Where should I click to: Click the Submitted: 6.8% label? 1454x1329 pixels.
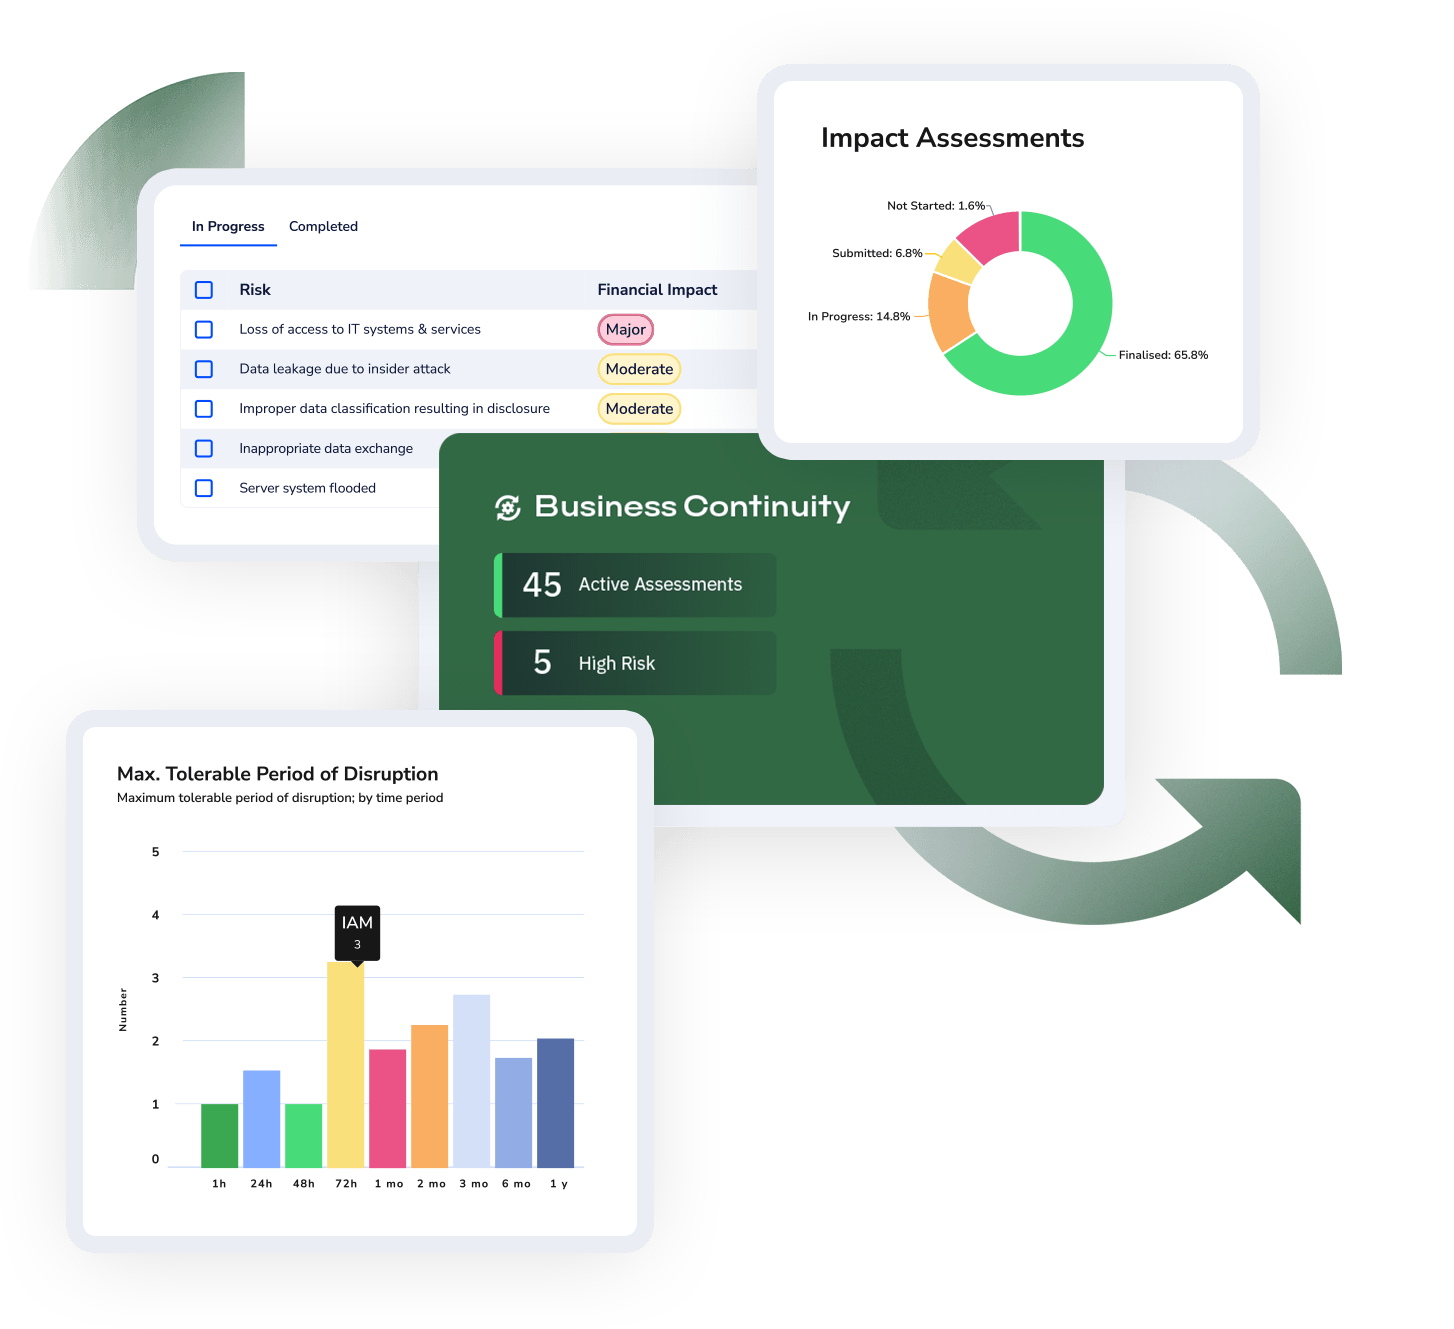coord(877,253)
